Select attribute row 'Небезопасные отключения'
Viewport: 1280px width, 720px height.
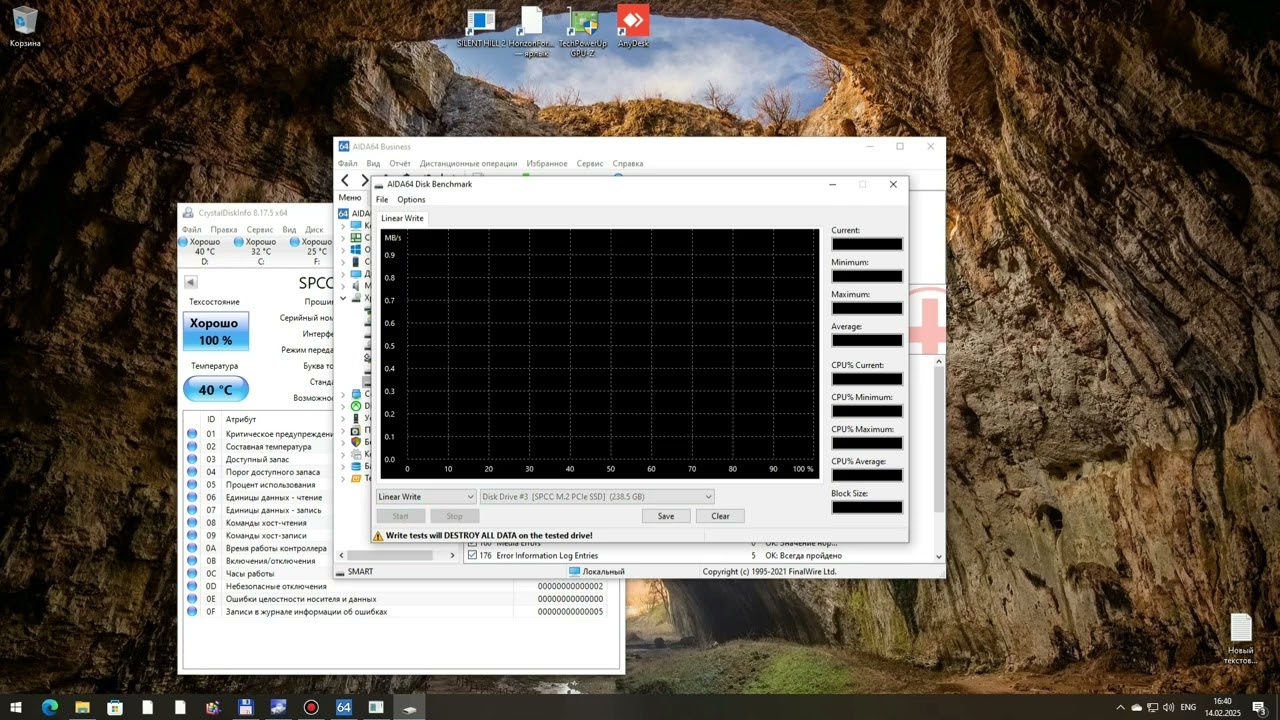click(x=397, y=586)
